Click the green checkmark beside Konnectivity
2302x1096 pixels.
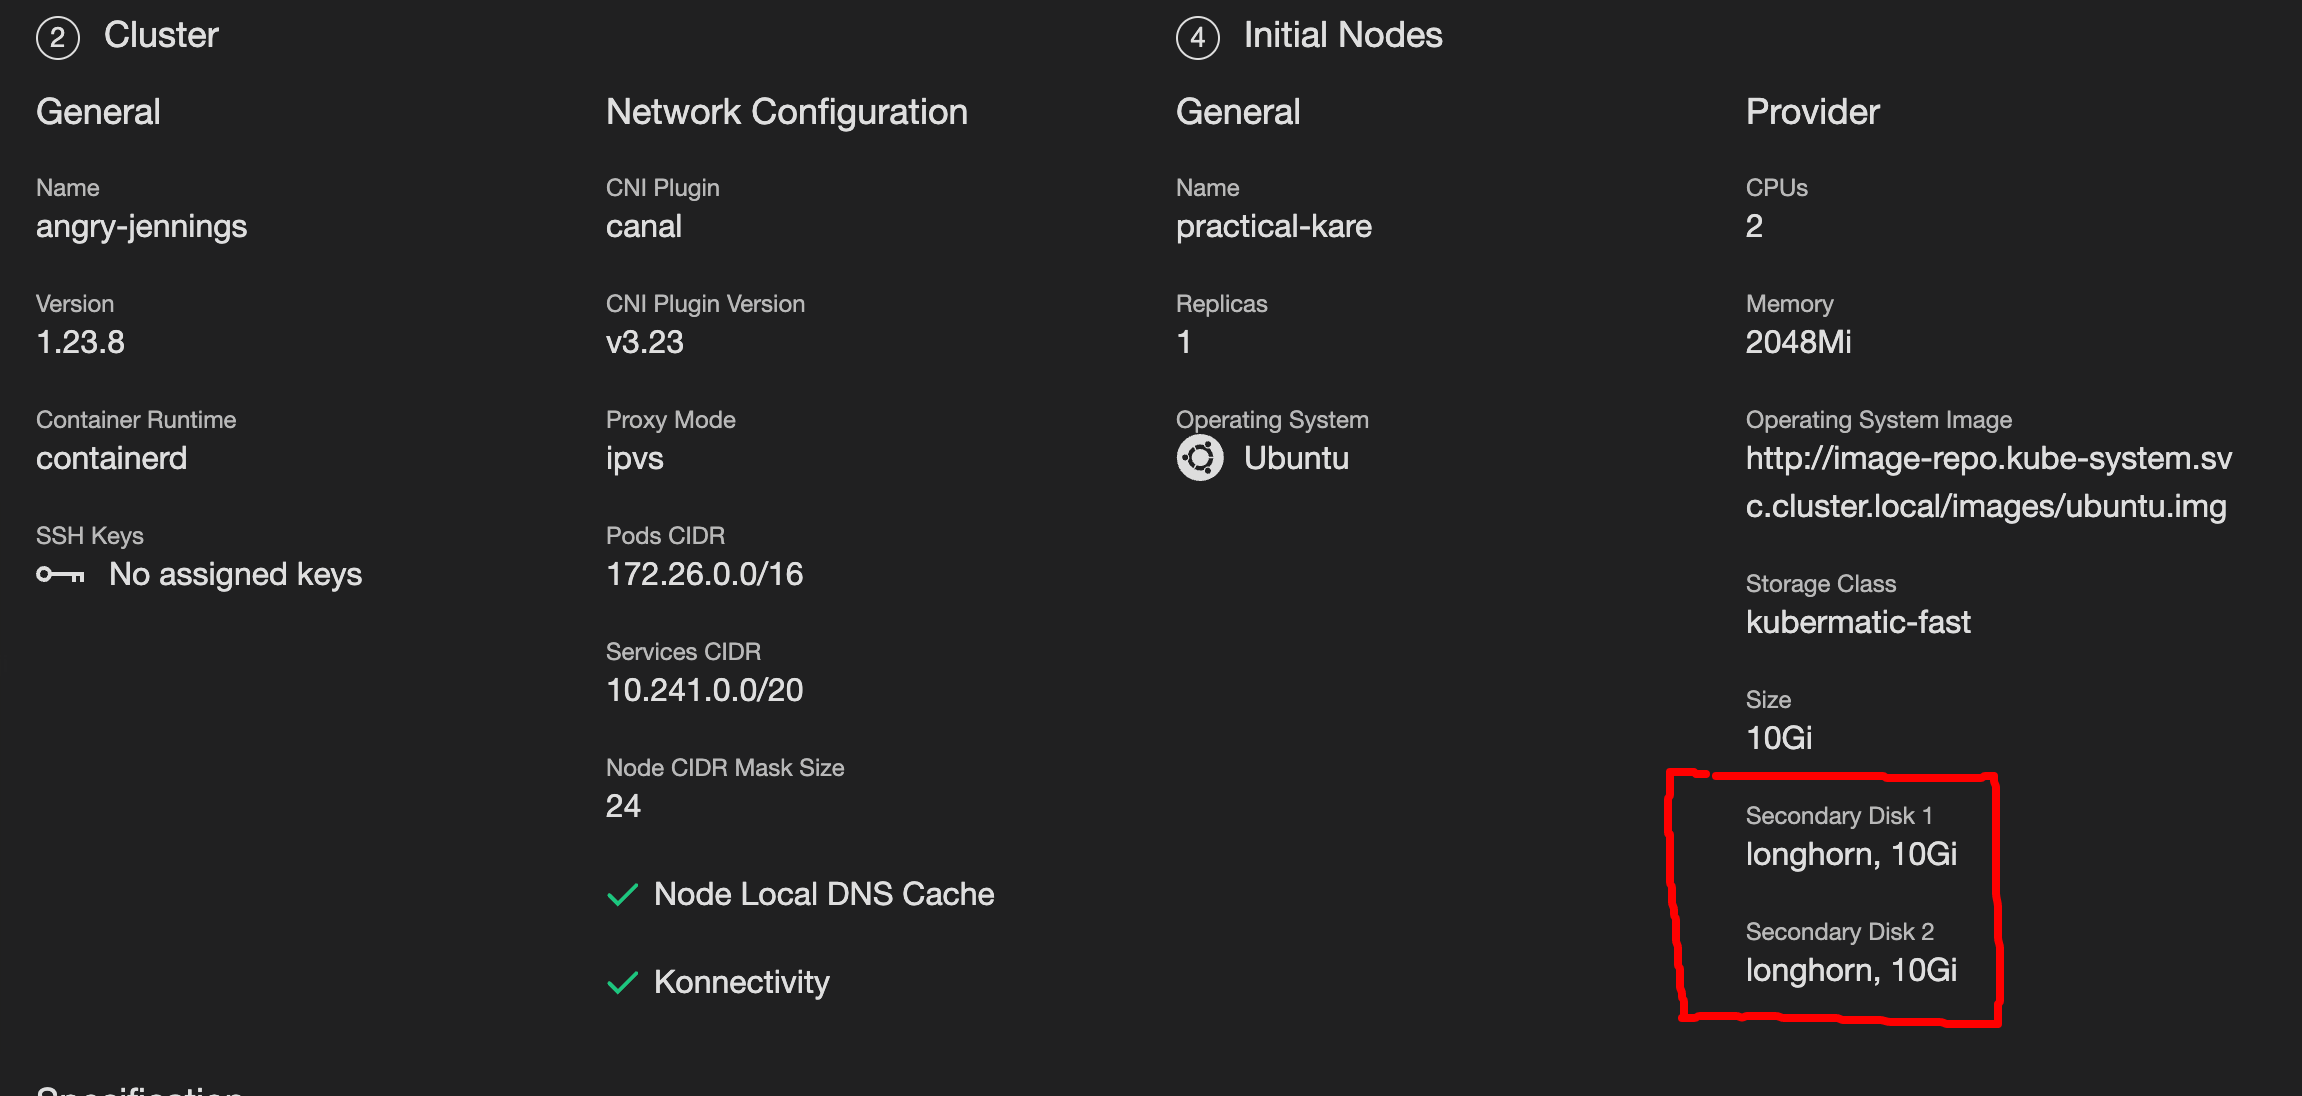click(x=622, y=982)
